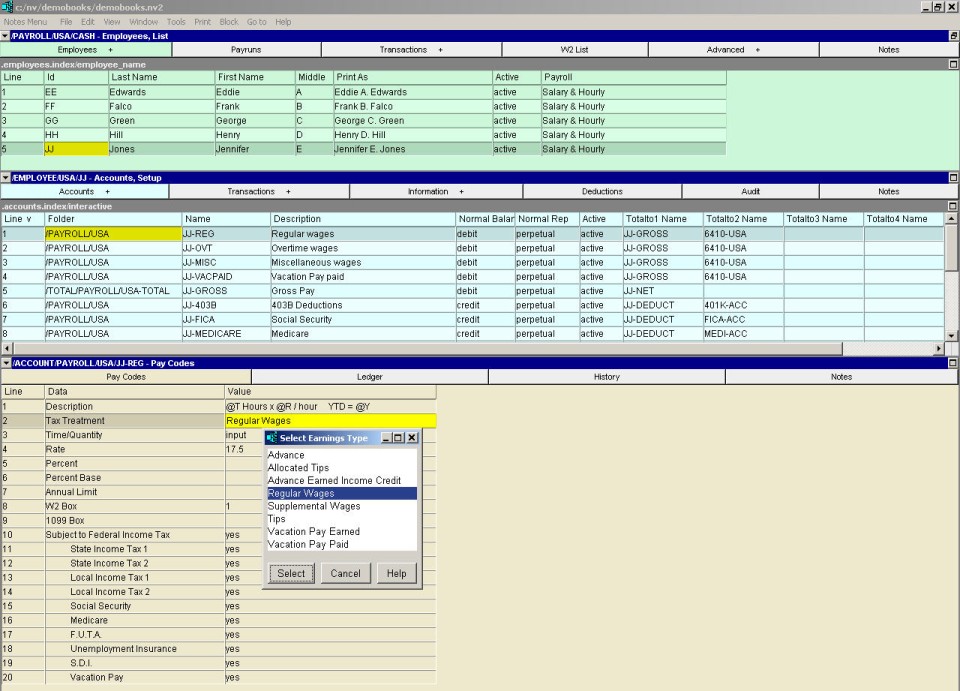Click the accounts table scroll-right arrow
Viewport: 960px width, 691px height.
938,348
